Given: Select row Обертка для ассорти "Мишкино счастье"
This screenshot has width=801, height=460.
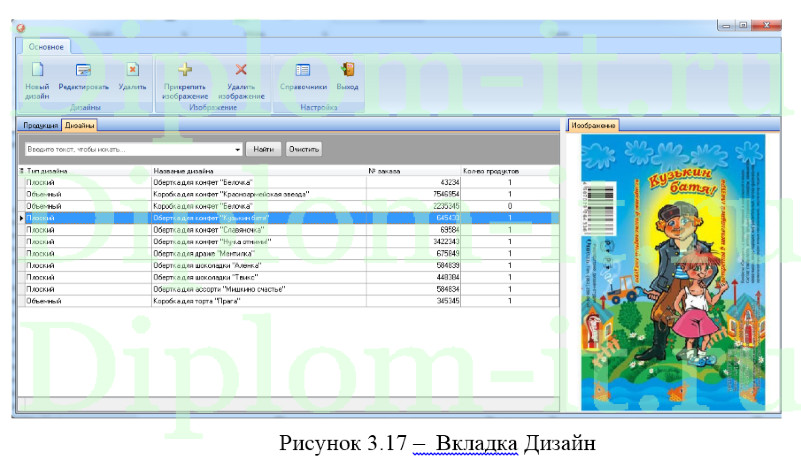Looking at the screenshot, I should point(289,289).
